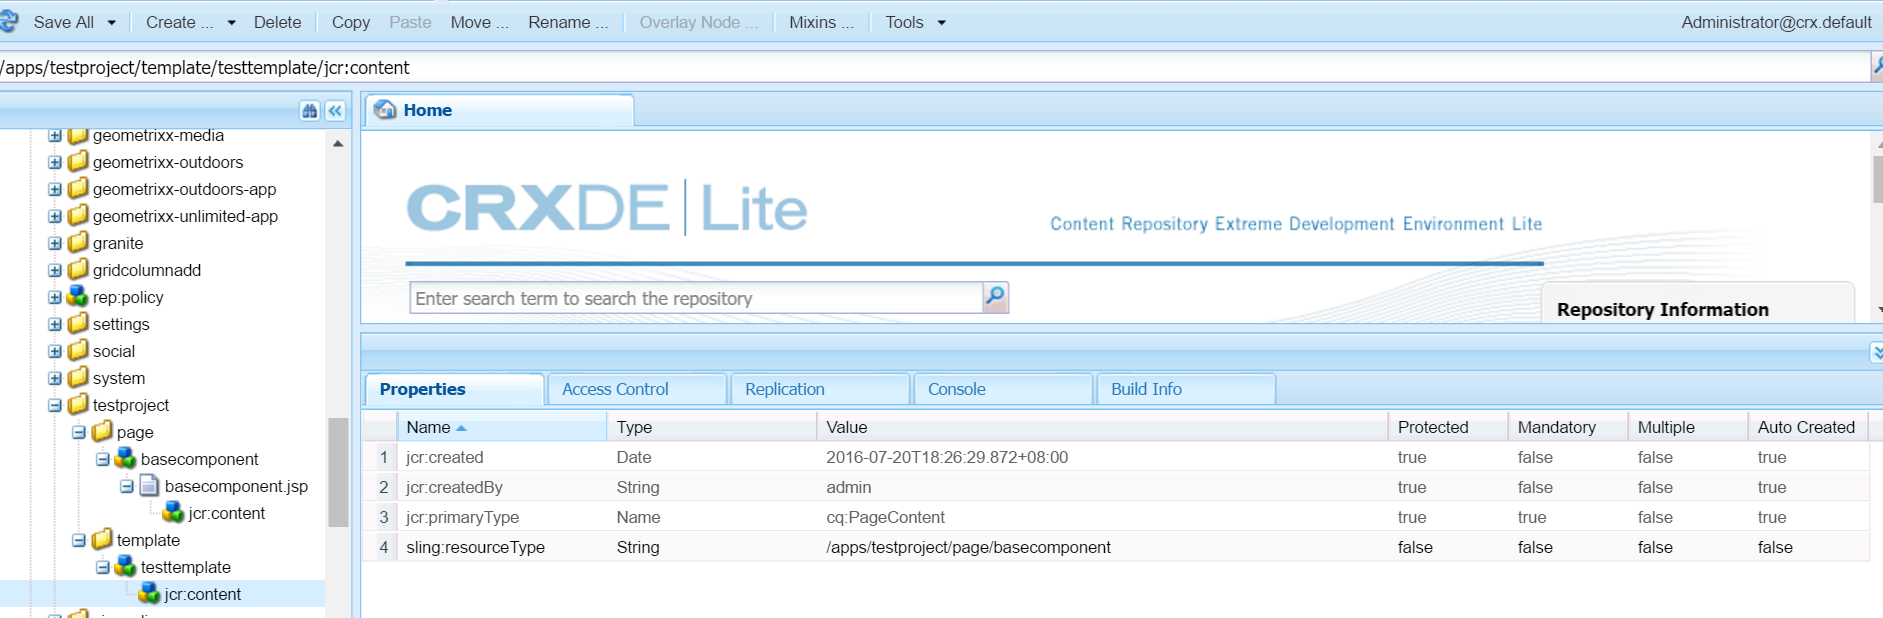1883x618 pixels.
Task: Open the Tools dropdown arrow
Action: (941, 22)
